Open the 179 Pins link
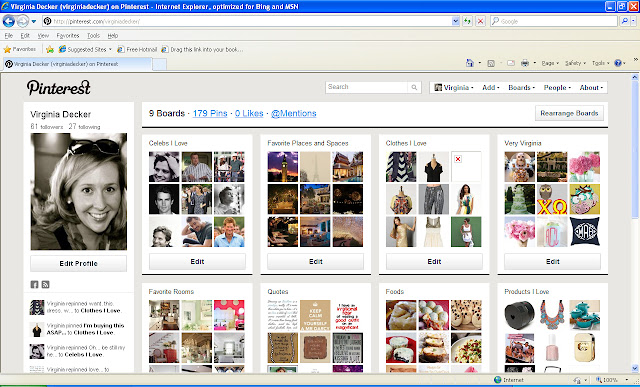 tap(210, 113)
